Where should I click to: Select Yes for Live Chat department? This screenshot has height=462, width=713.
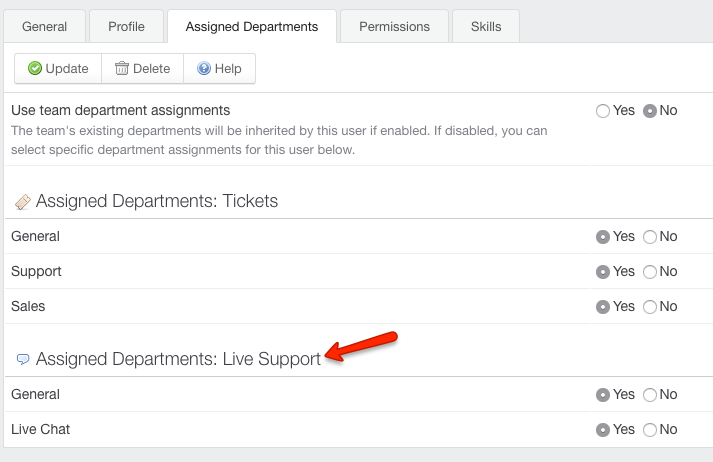(603, 430)
